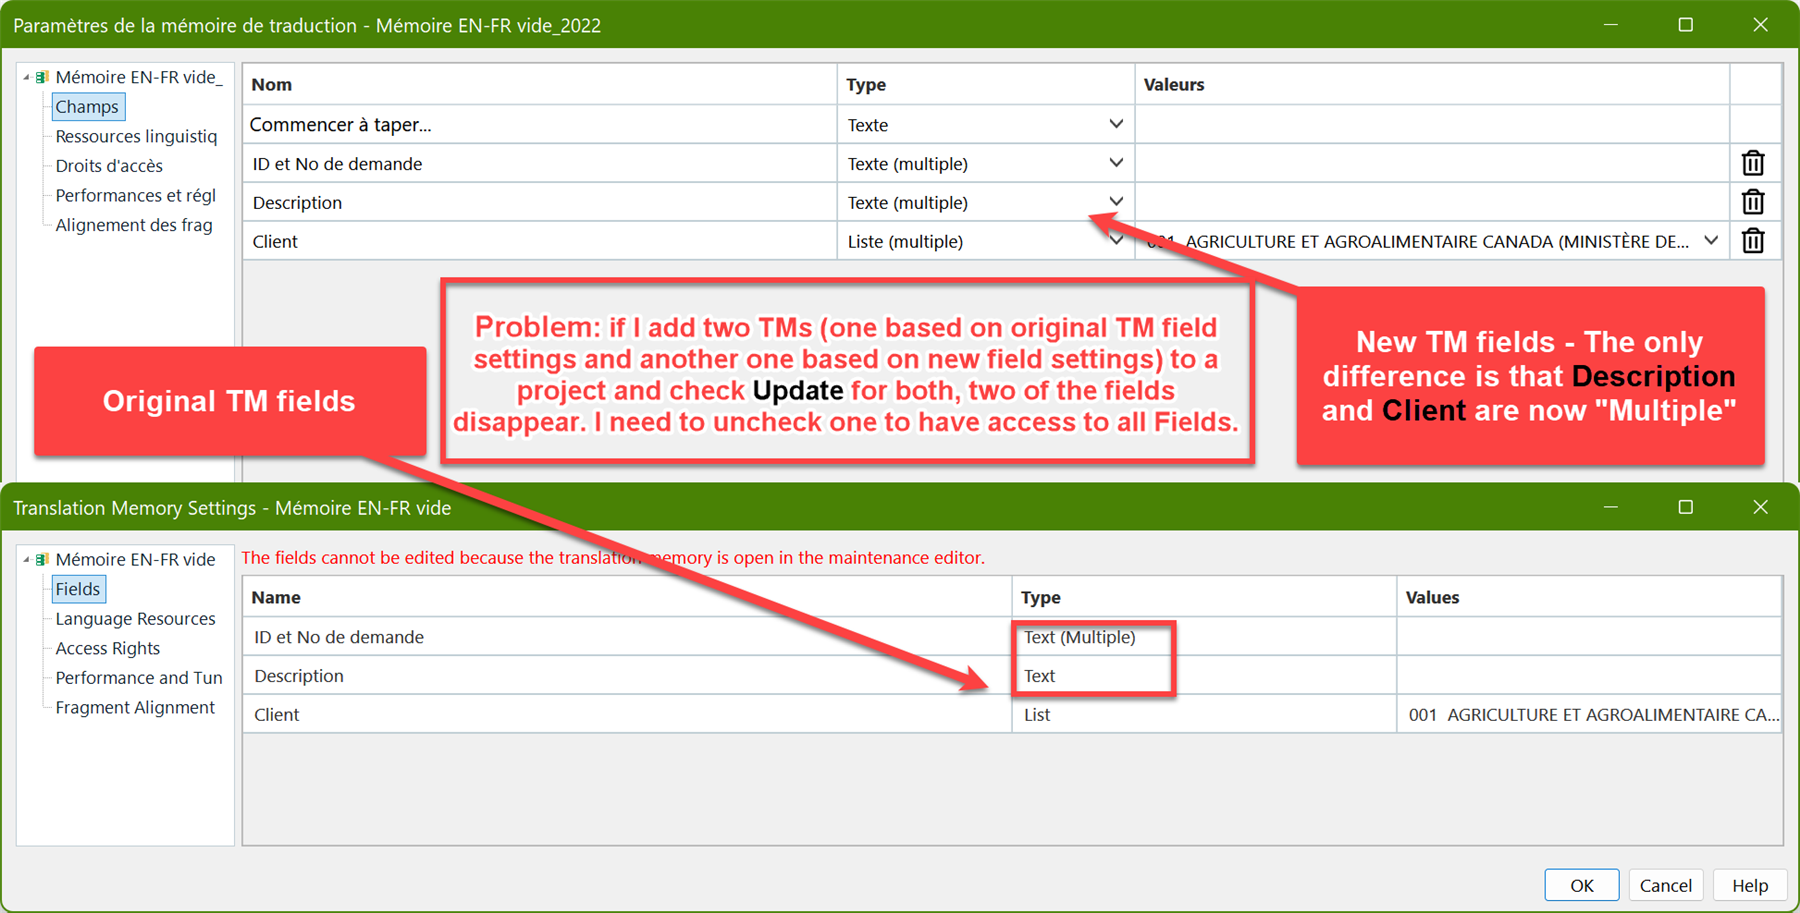The image size is (1800, 913).
Task: Open Fragment Alignment tree item
Action: tap(135, 707)
